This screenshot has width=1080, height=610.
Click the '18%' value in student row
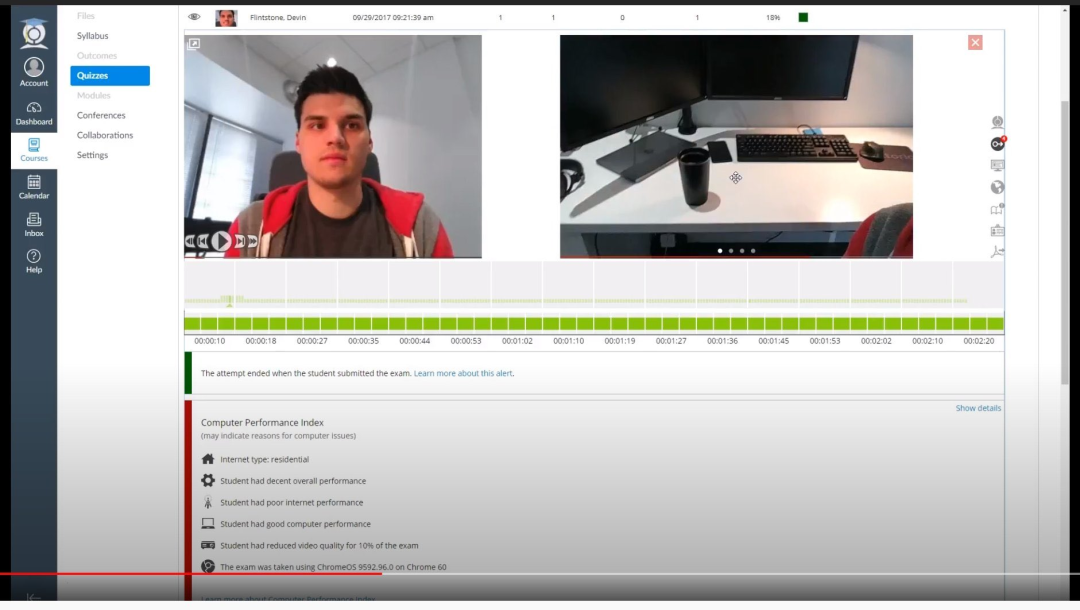(773, 18)
